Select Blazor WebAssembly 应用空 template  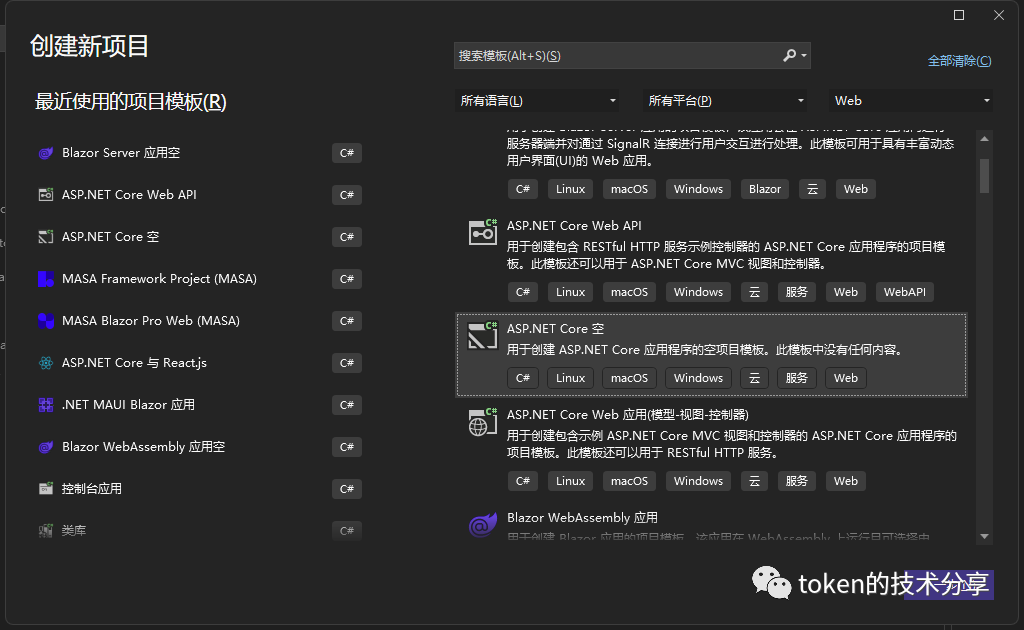tap(199, 447)
